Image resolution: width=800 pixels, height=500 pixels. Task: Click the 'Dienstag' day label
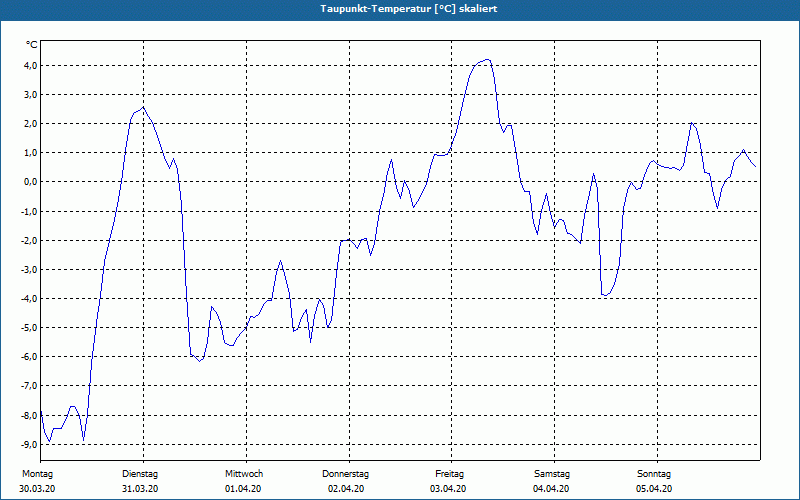(140, 474)
